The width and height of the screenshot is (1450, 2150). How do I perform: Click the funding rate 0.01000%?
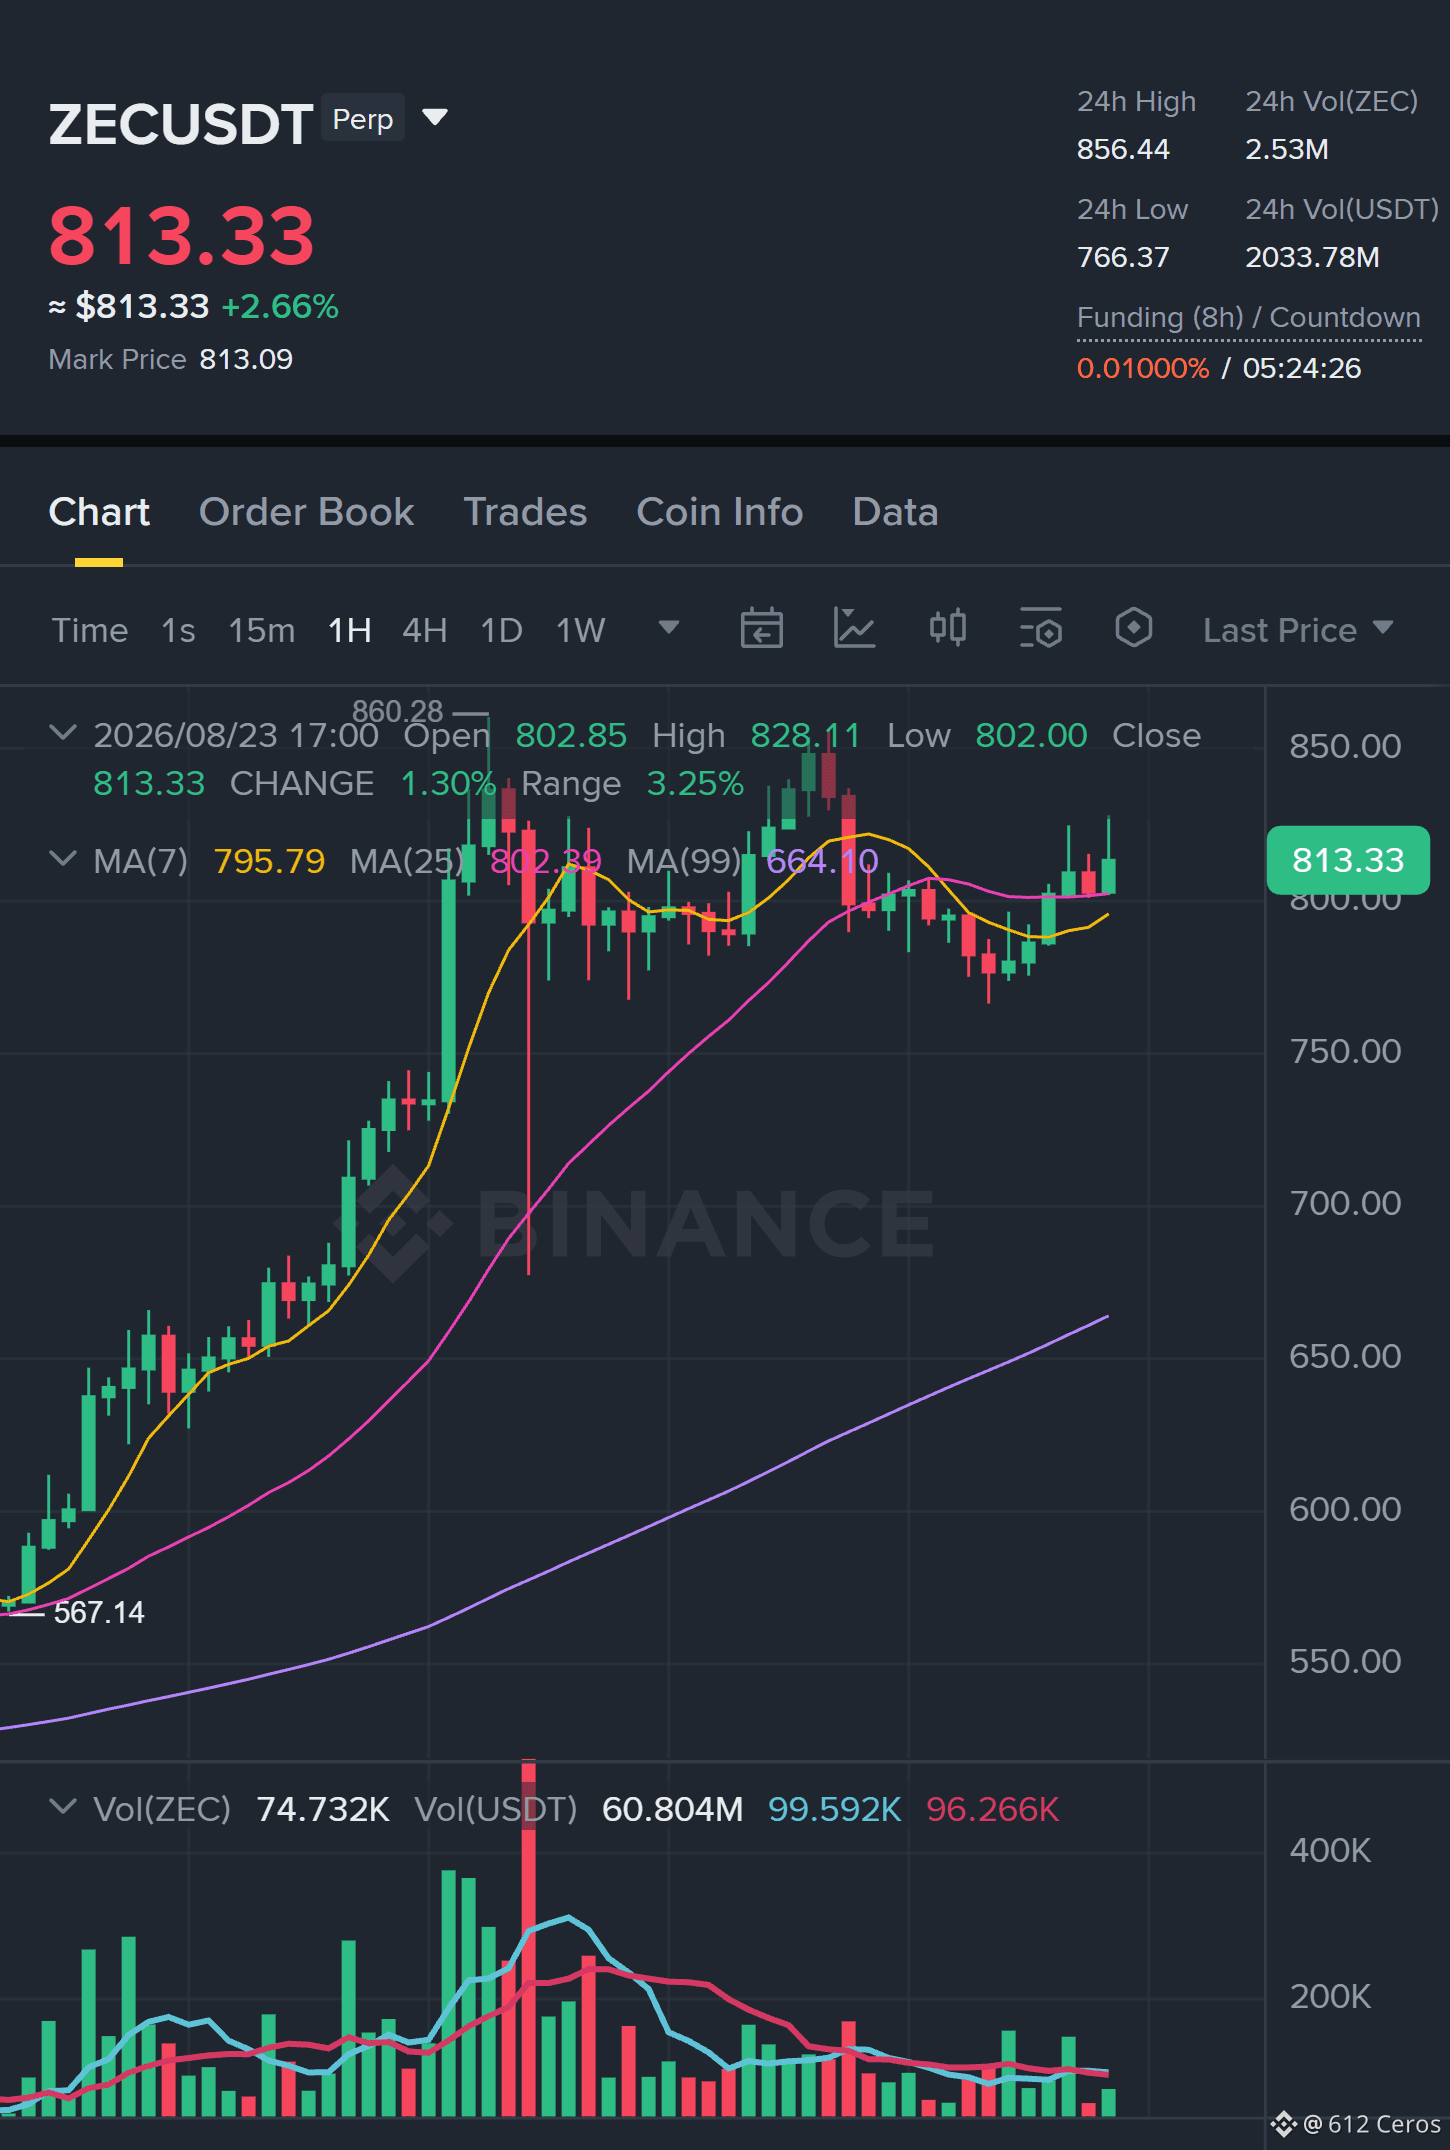point(1143,369)
